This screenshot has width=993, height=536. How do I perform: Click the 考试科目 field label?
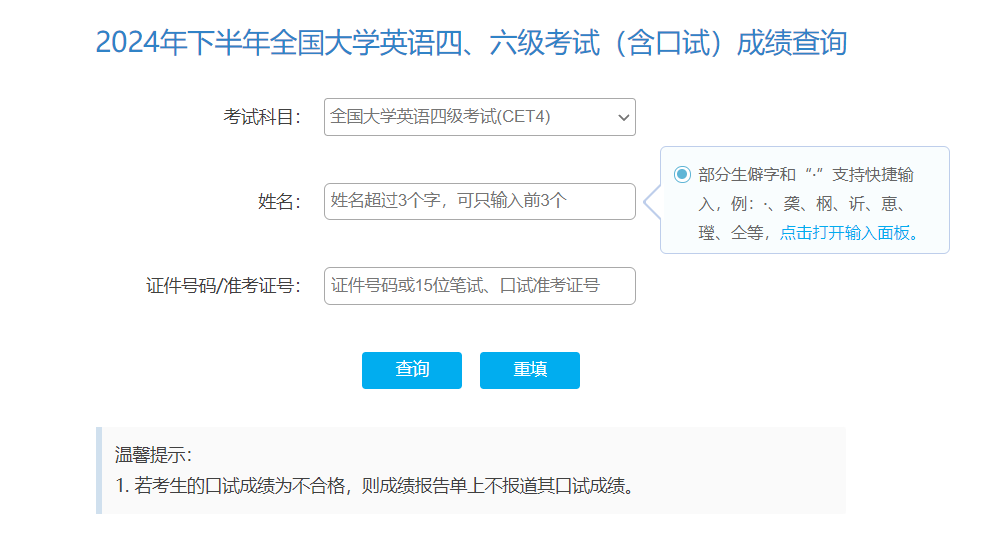coord(261,118)
